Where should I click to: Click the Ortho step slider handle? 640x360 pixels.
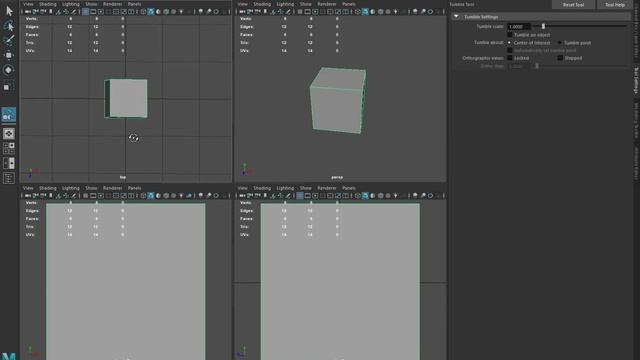pyautogui.click(x=537, y=66)
